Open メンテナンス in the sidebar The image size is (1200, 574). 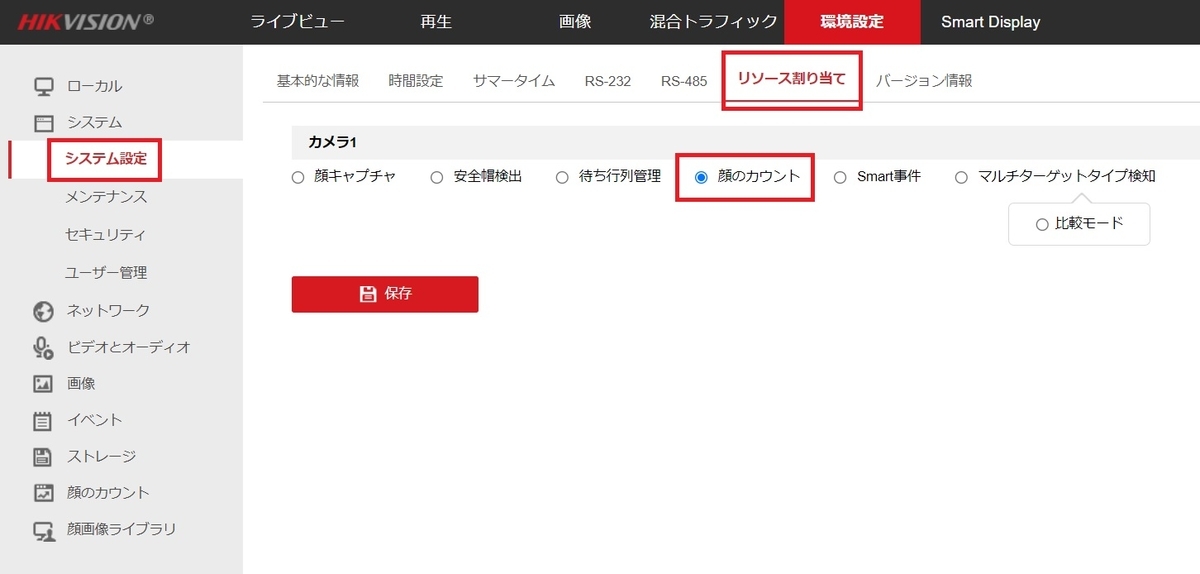pyautogui.click(x=106, y=197)
